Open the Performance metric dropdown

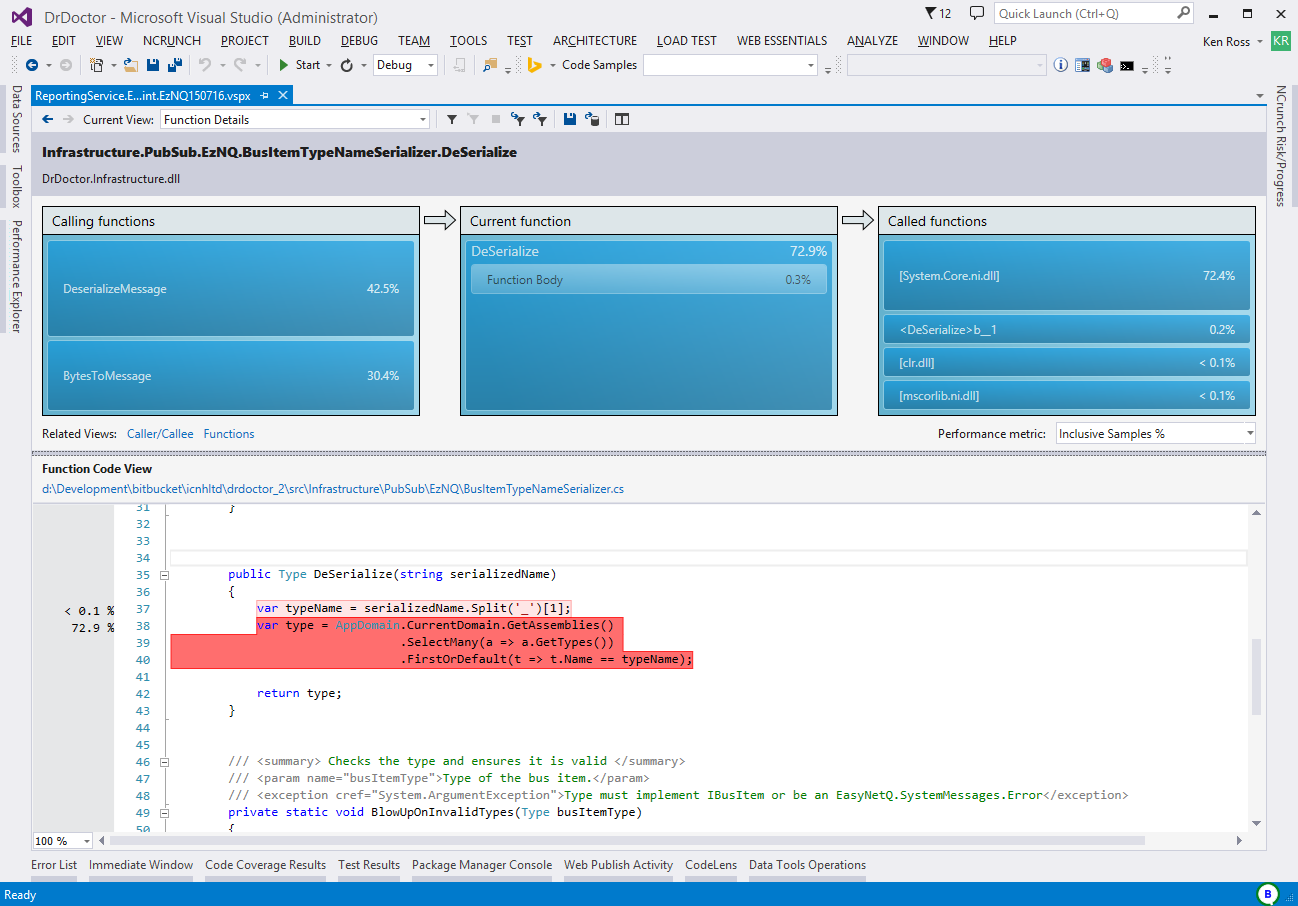coord(1155,434)
